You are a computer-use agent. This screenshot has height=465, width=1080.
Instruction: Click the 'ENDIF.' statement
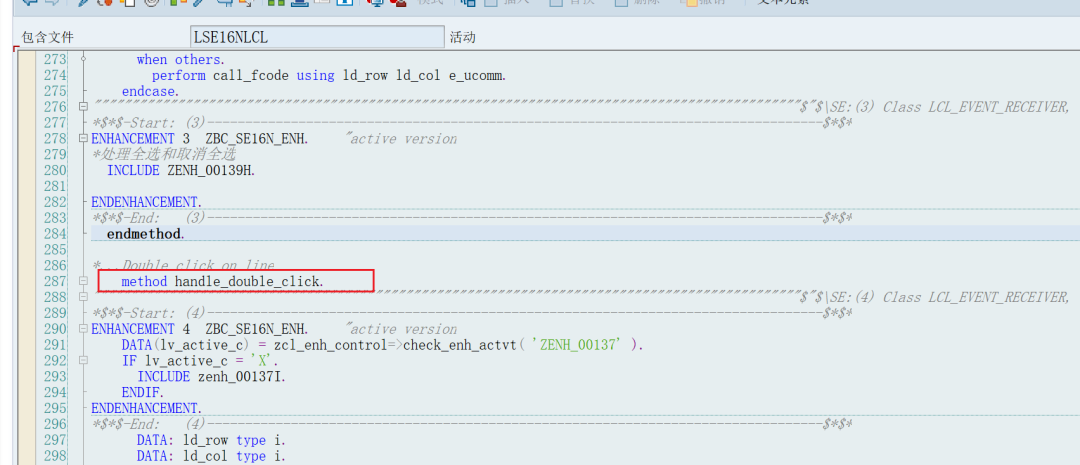(x=143, y=392)
